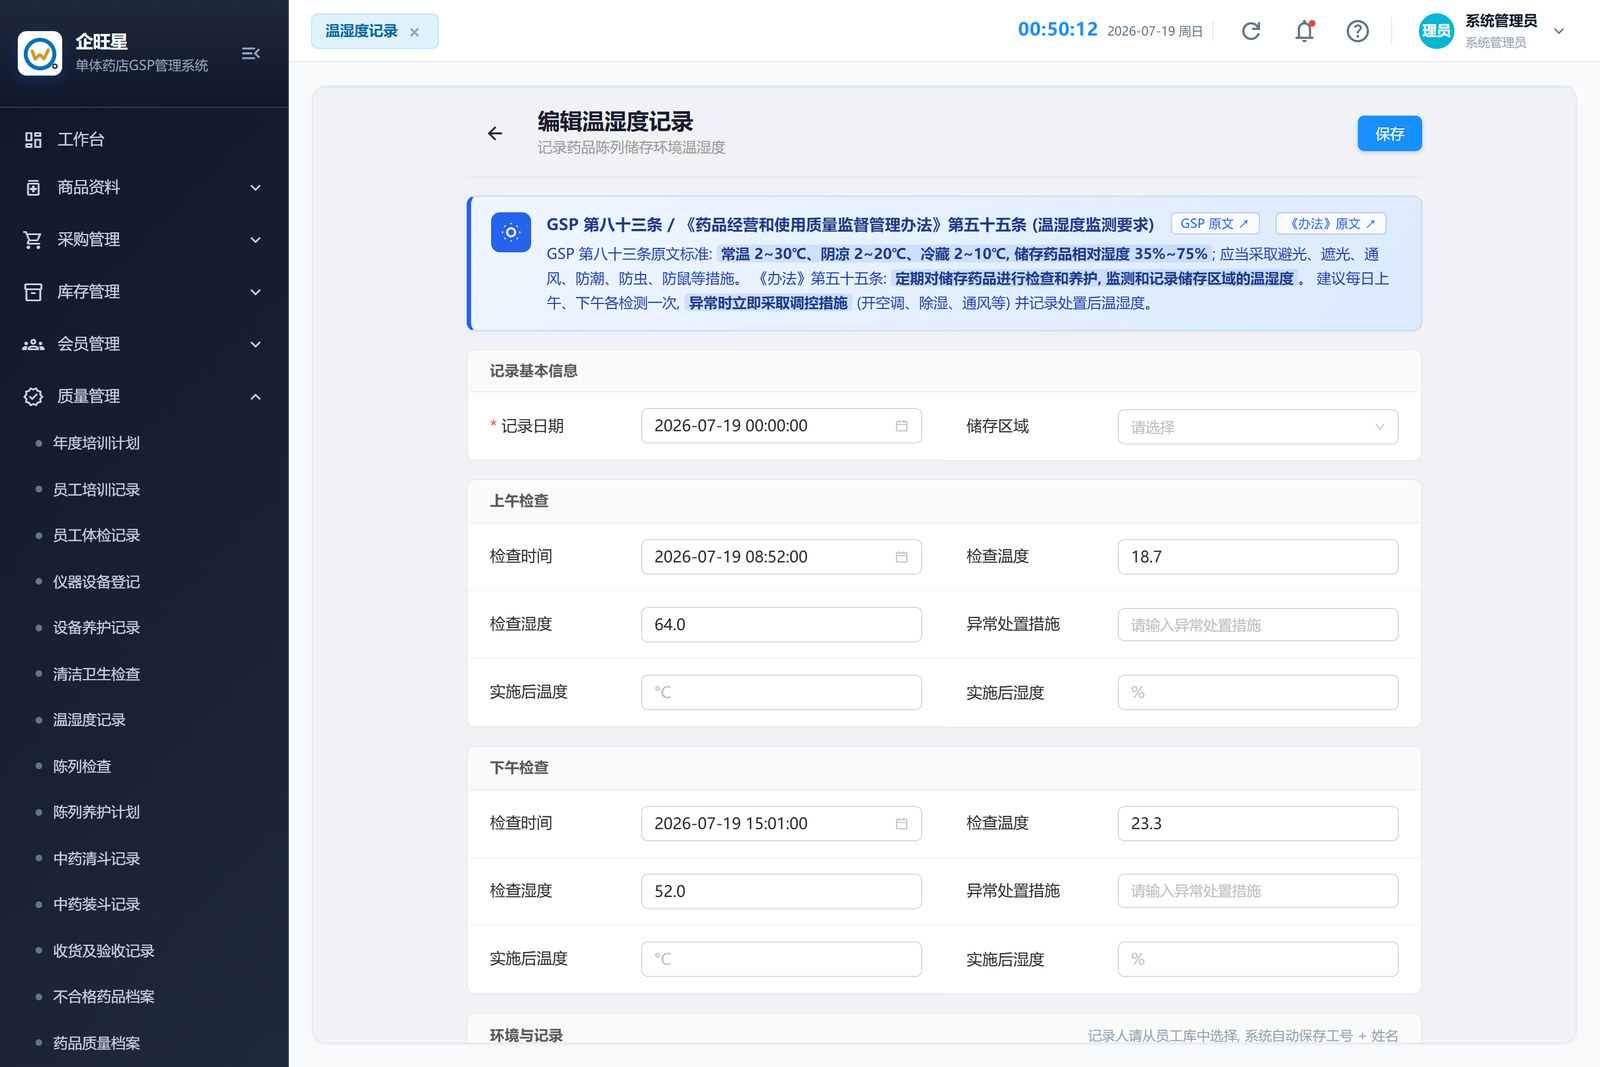Click 商品资料 sidebar icon
The image size is (1600, 1067).
click(x=33, y=188)
